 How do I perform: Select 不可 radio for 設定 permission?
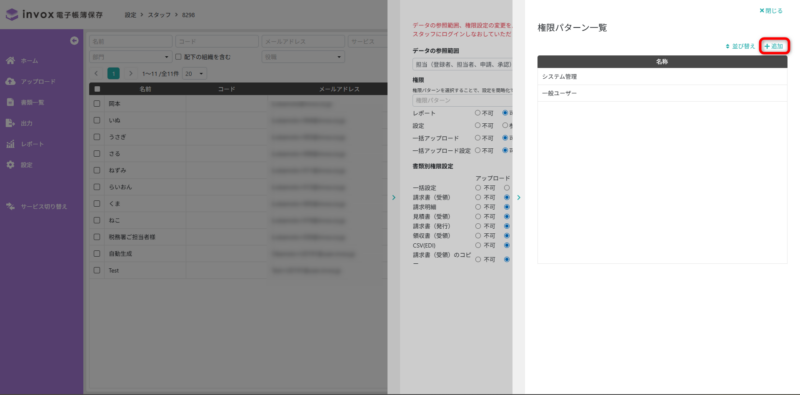tap(478, 125)
